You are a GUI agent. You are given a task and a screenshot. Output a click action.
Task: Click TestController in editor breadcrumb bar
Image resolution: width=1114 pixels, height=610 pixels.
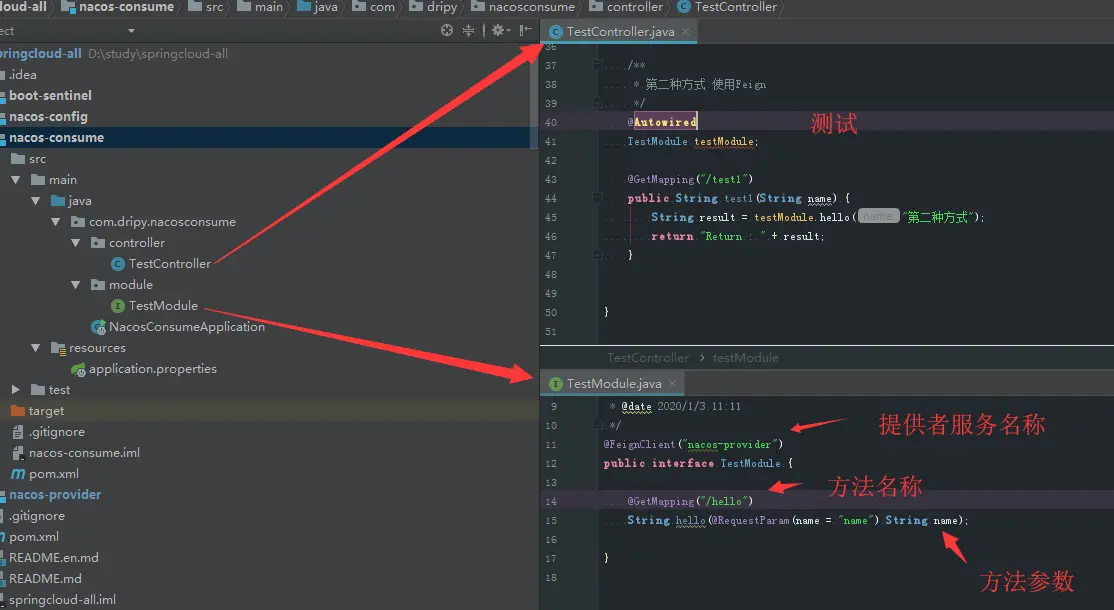(648, 358)
